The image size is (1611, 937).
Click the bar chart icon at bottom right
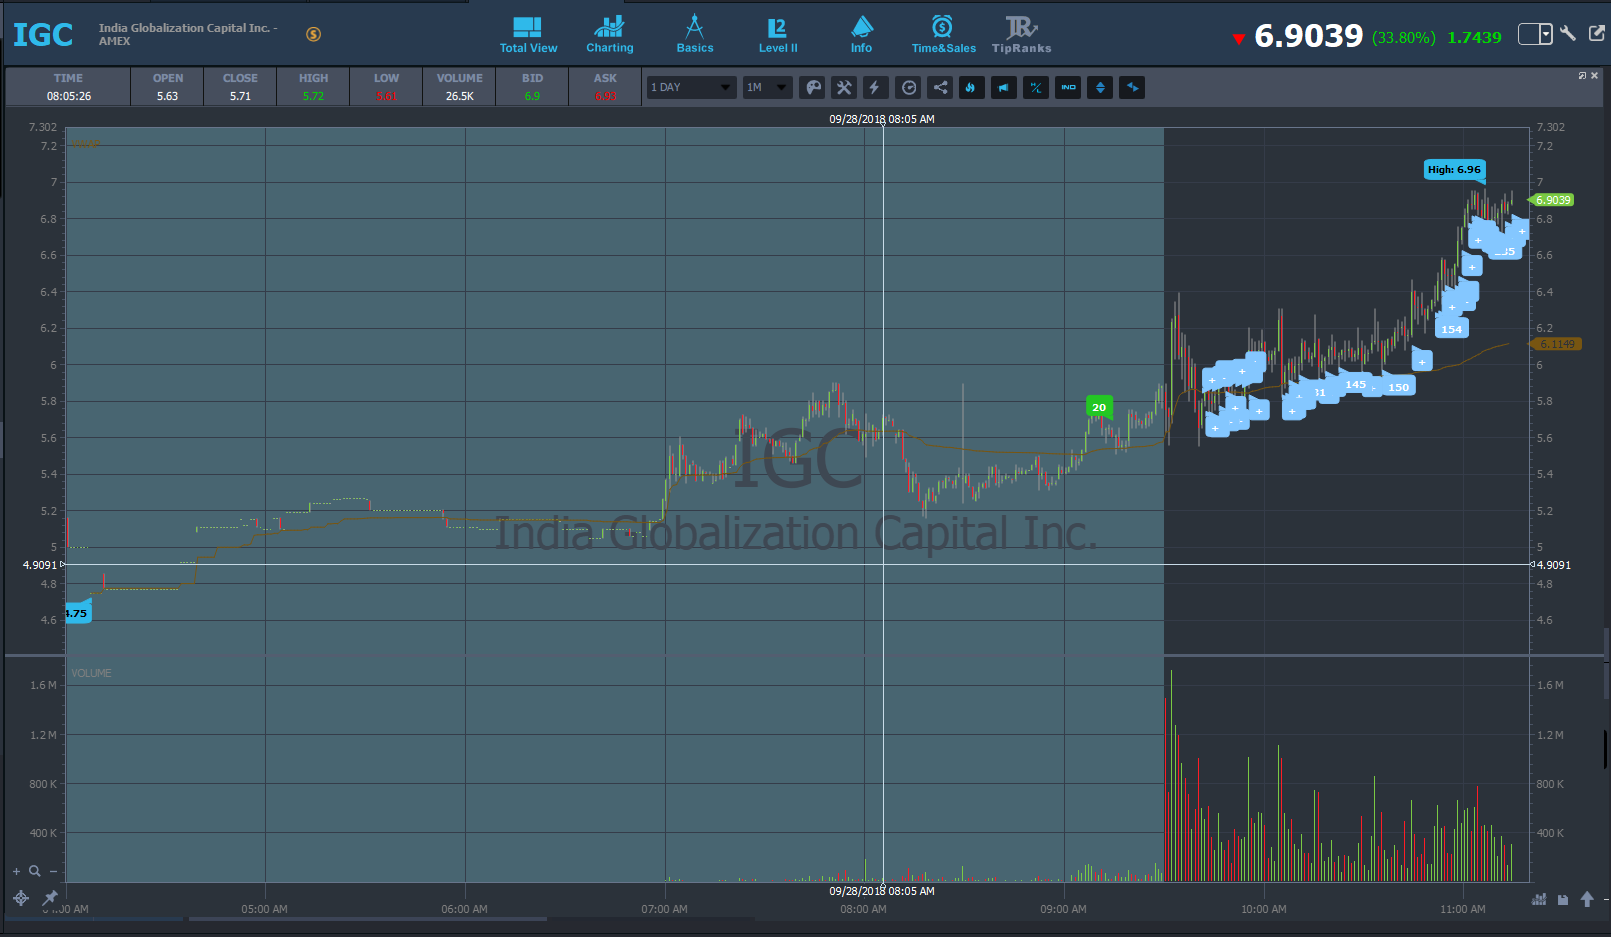(x=1539, y=899)
